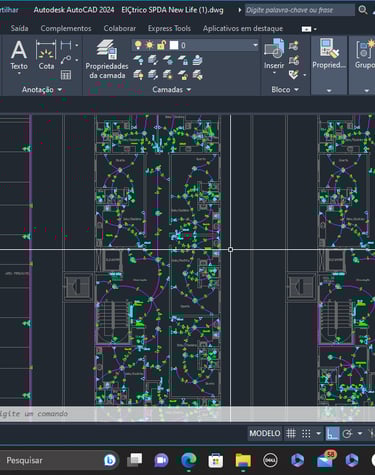This screenshot has width=375, height=475.
Task: Select the Texto annotation tool
Action: (19, 55)
